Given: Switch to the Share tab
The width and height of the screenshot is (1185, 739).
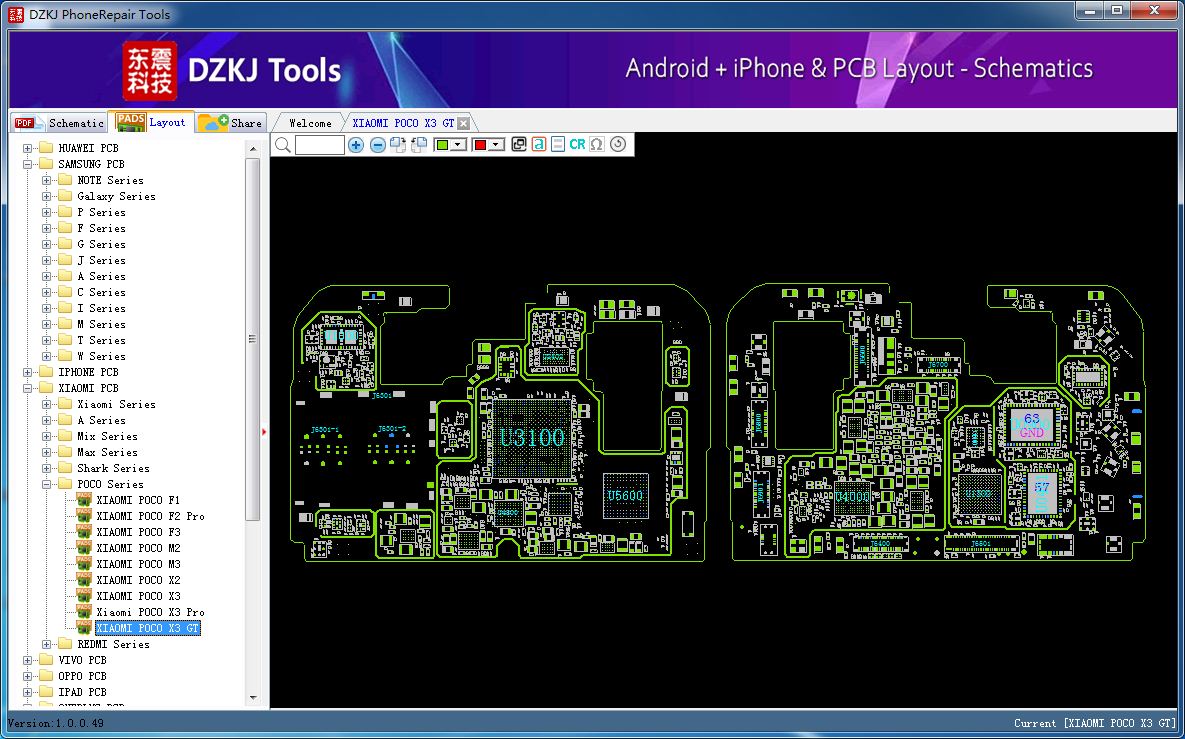Looking at the screenshot, I should point(231,122).
